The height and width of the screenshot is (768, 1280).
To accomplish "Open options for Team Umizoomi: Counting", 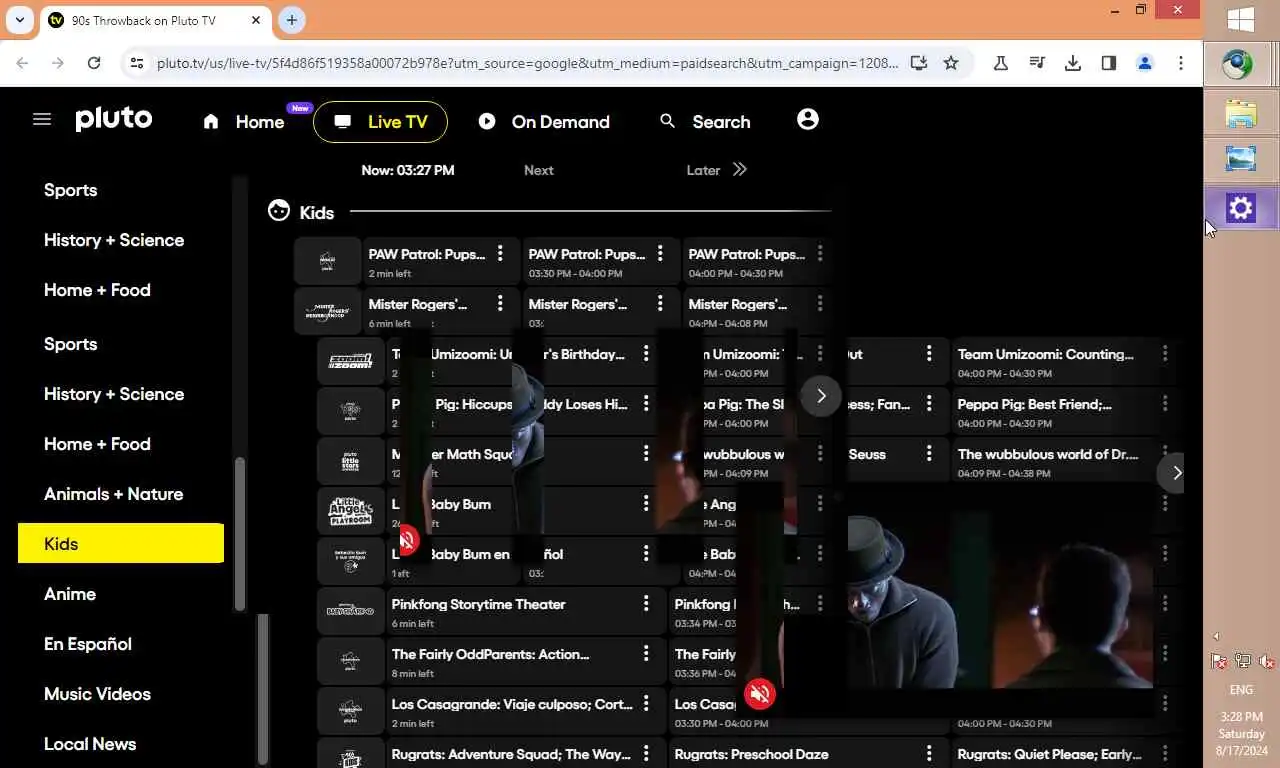I will coord(1165,354).
